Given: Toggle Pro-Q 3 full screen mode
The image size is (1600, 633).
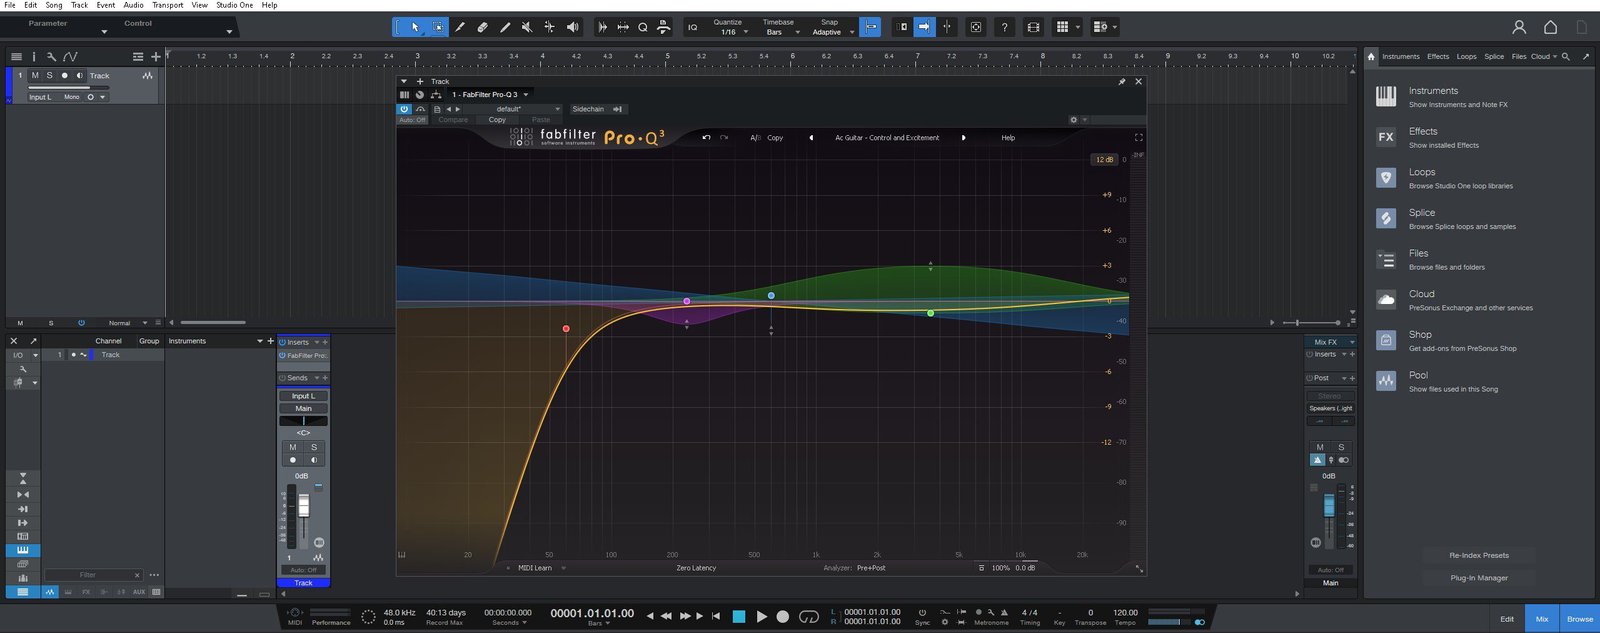Looking at the screenshot, I should click(1138, 137).
